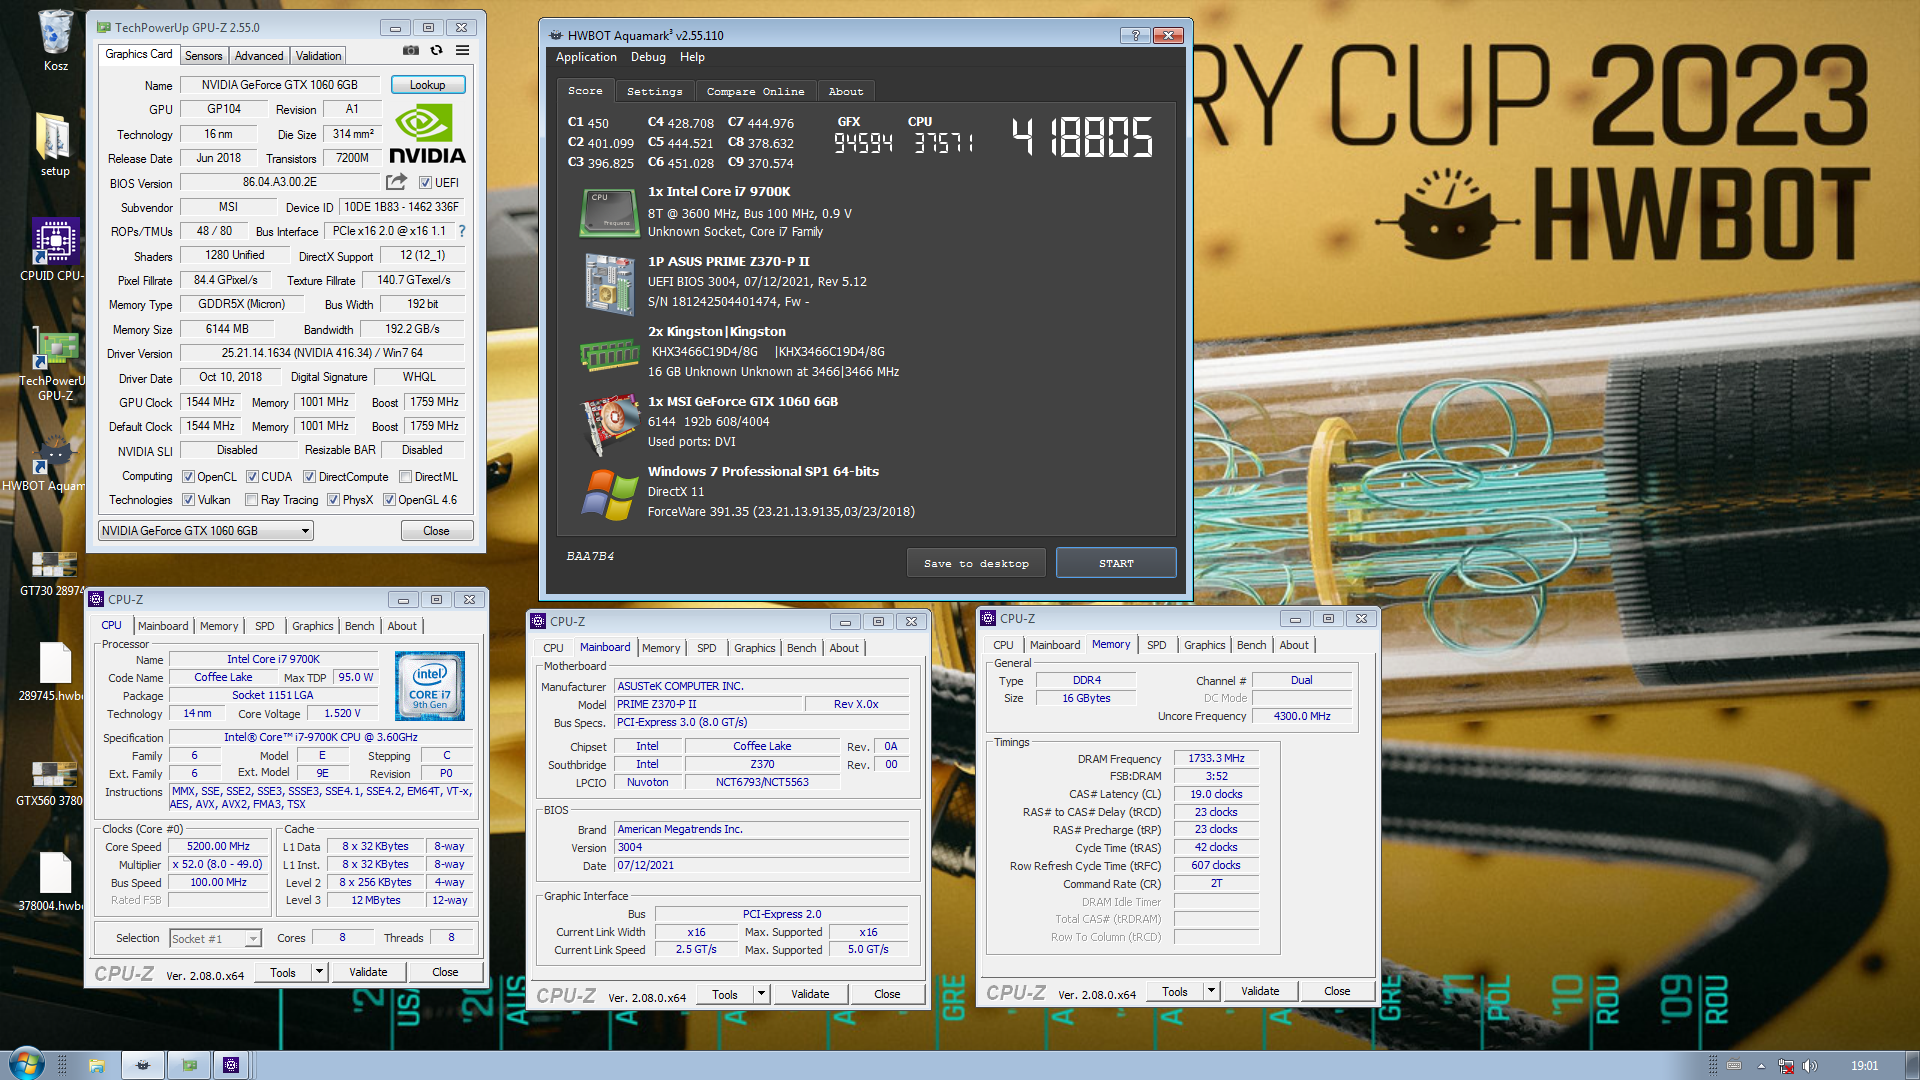Select the Kosz recycle bin desktop icon
This screenshot has width=1920, height=1080.
55,41
